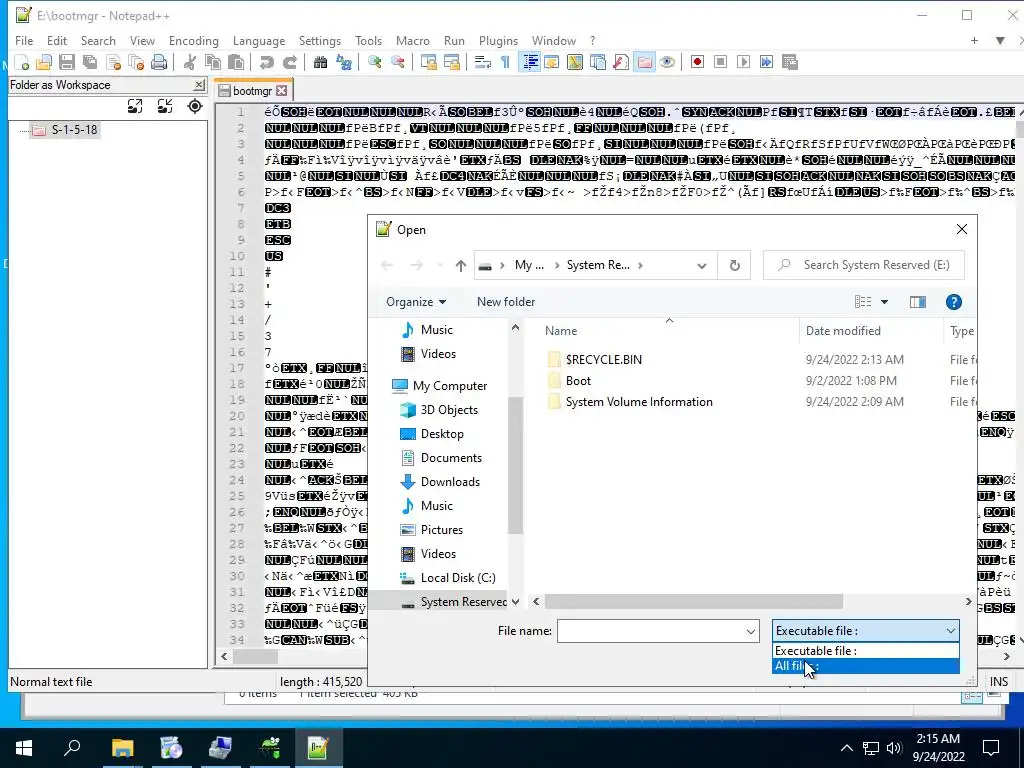
Task: Refresh the Open dialog folder listing
Action: tap(735, 265)
